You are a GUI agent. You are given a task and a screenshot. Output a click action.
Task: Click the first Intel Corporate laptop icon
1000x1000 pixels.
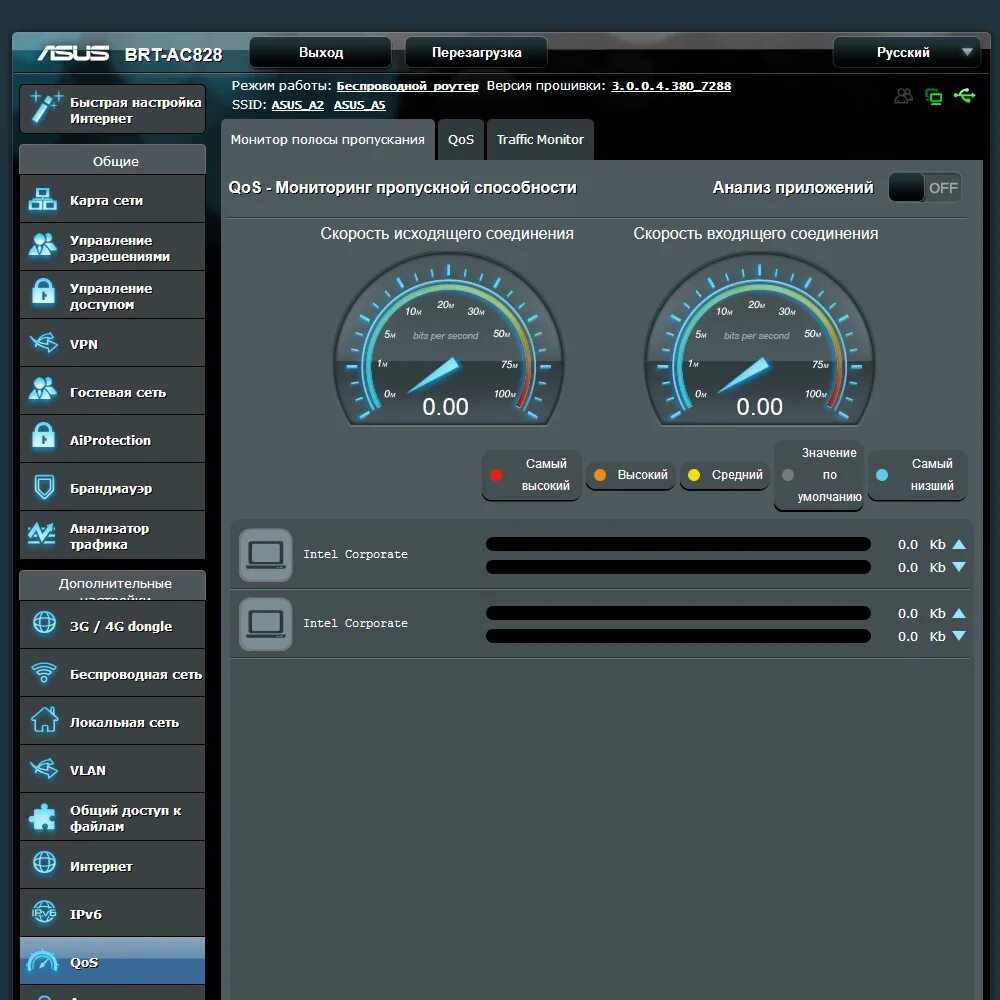click(265, 555)
